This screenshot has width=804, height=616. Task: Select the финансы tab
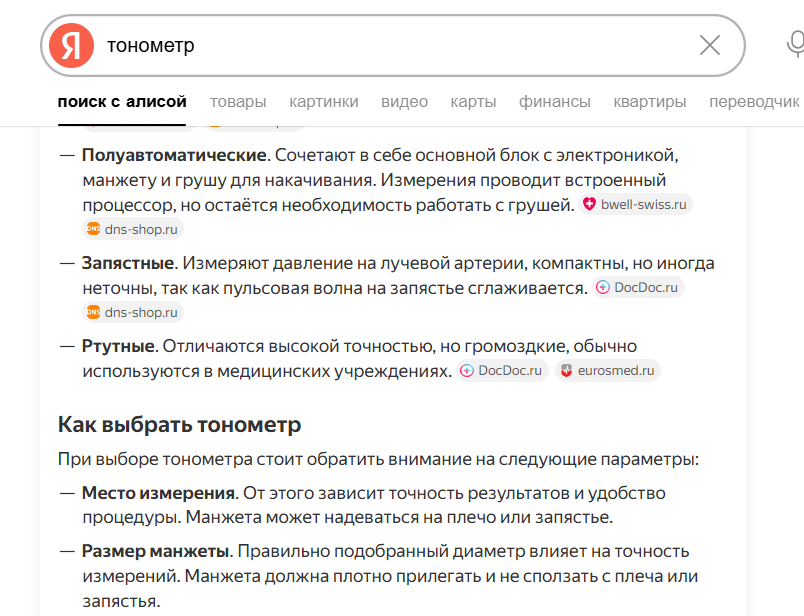pyautogui.click(x=555, y=102)
